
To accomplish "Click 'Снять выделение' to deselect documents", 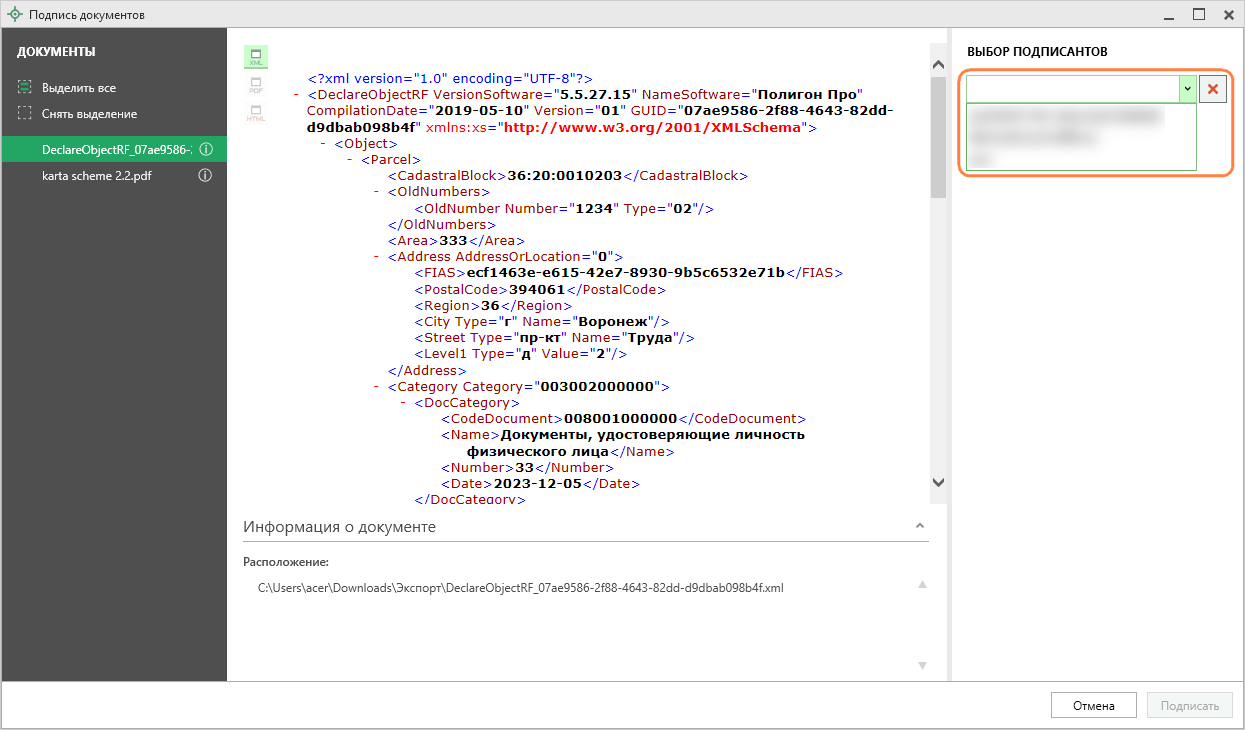I will (x=89, y=114).
